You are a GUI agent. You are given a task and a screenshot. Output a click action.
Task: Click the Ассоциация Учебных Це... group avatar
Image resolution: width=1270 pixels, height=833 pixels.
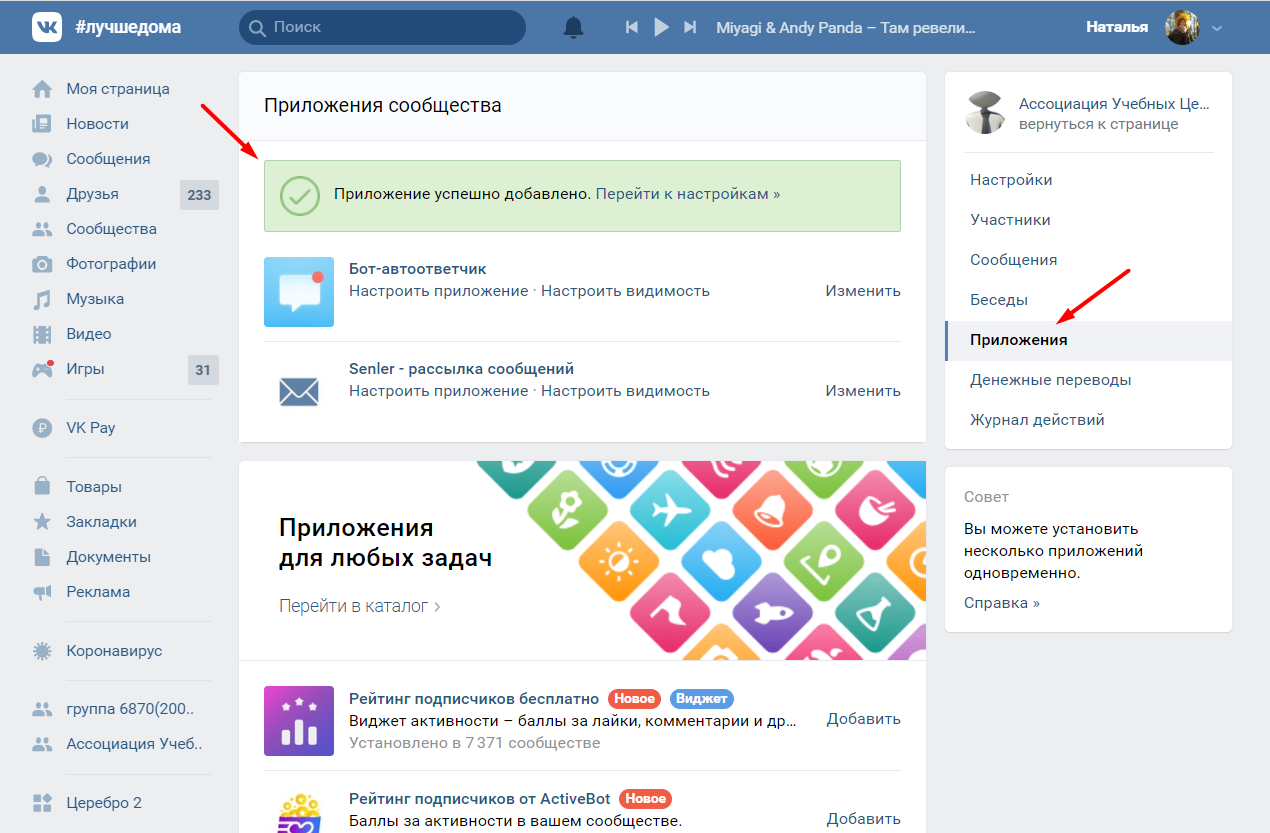[x=985, y=113]
